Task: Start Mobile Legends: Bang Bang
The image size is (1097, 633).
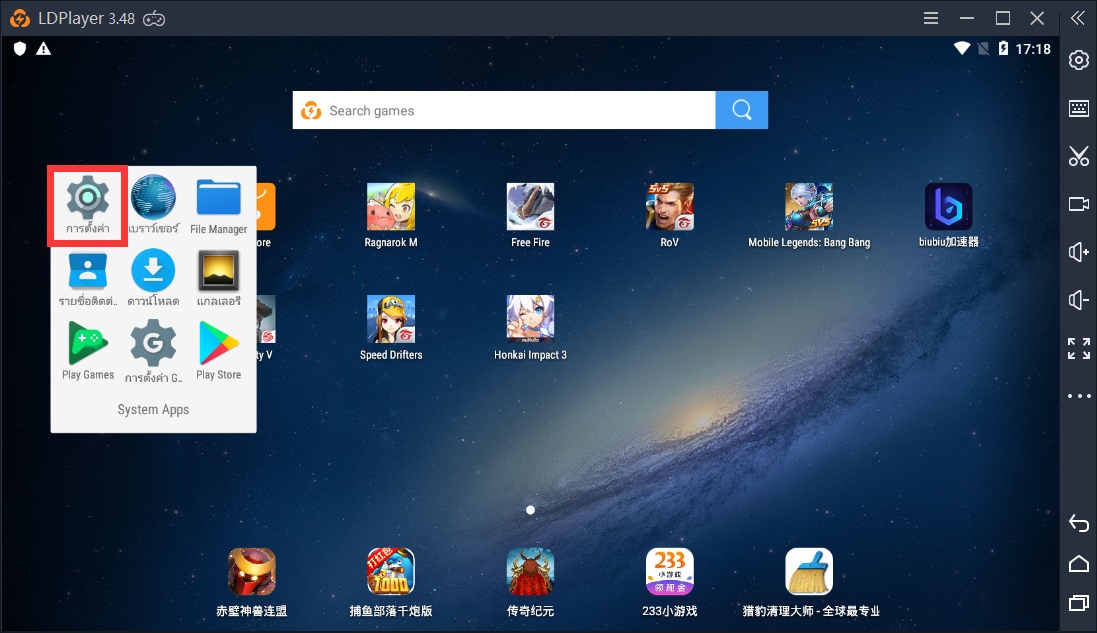Action: click(808, 205)
